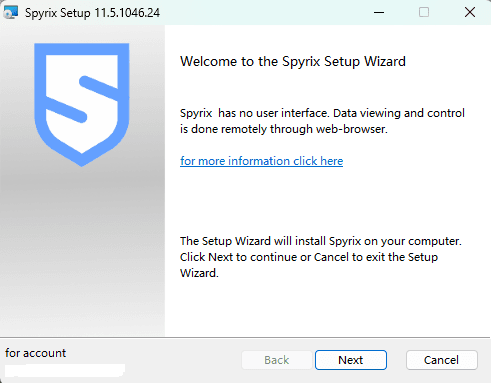This screenshot has width=491, height=383.
Task: Click the 'Spyrix has no user interface' paragraph
Action: [x=322, y=121]
